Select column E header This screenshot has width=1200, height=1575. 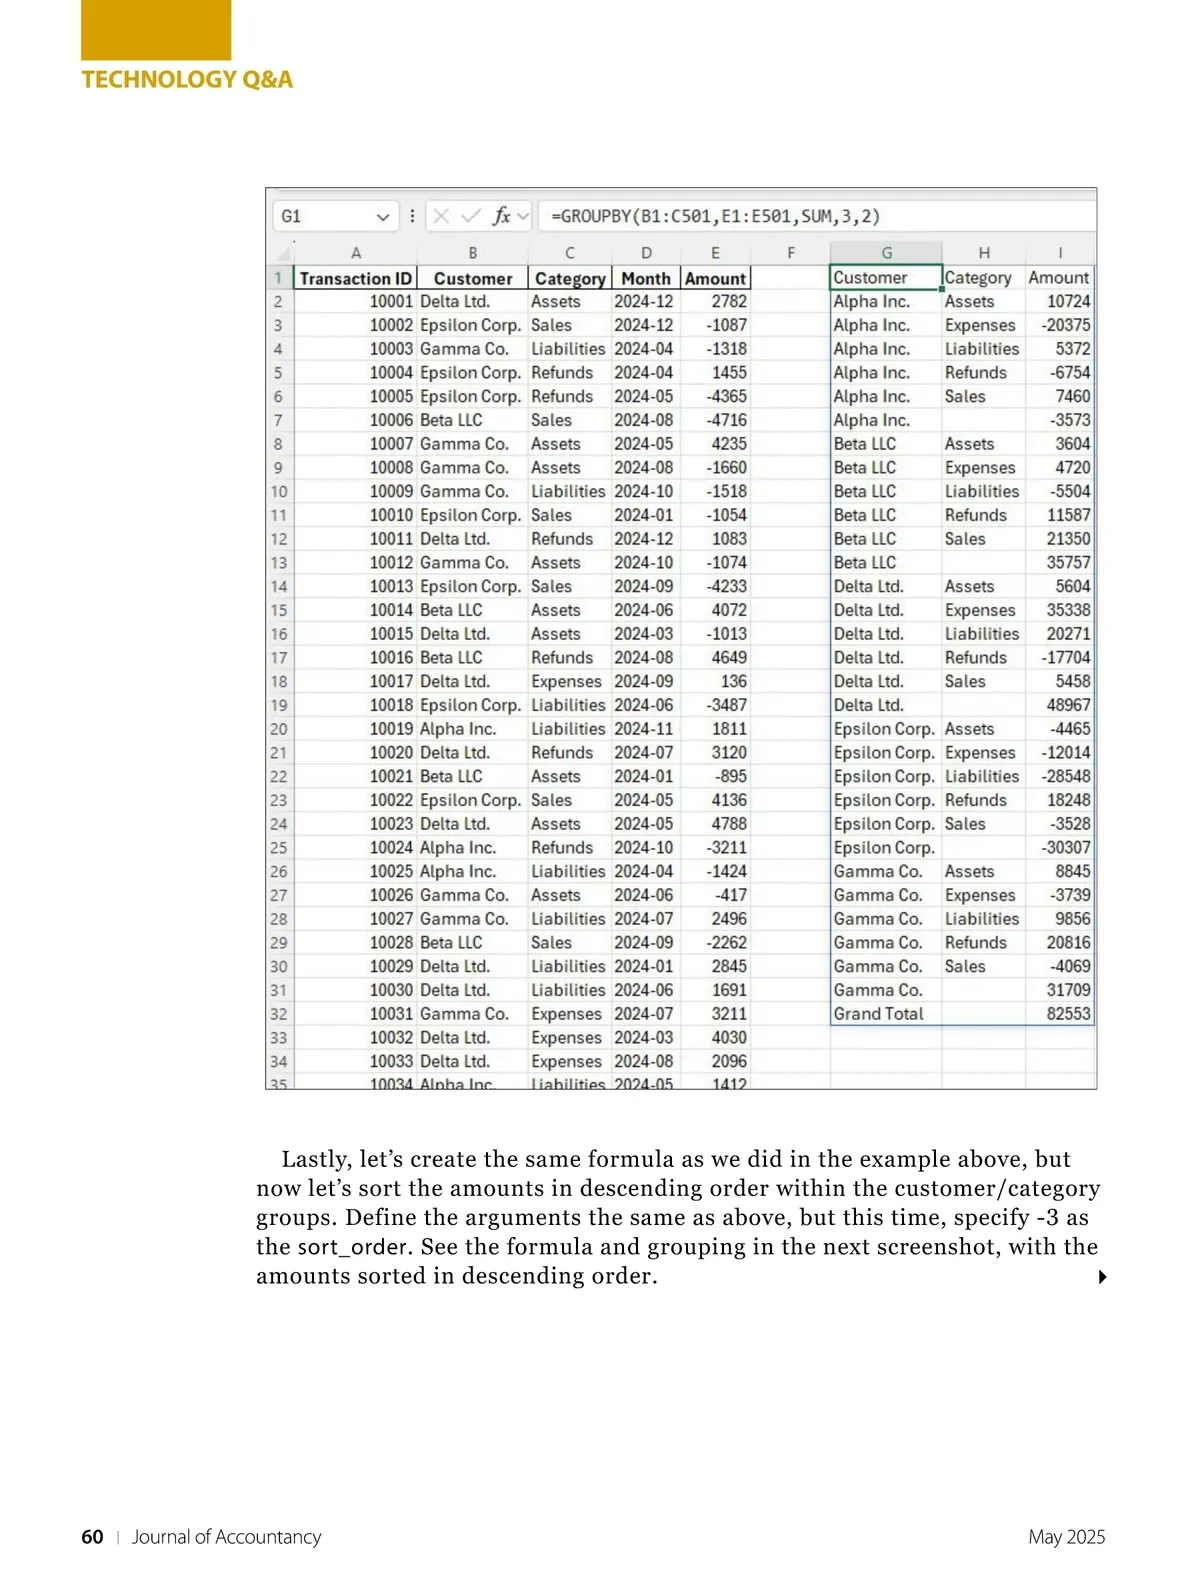pyautogui.click(x=715, y=253)
